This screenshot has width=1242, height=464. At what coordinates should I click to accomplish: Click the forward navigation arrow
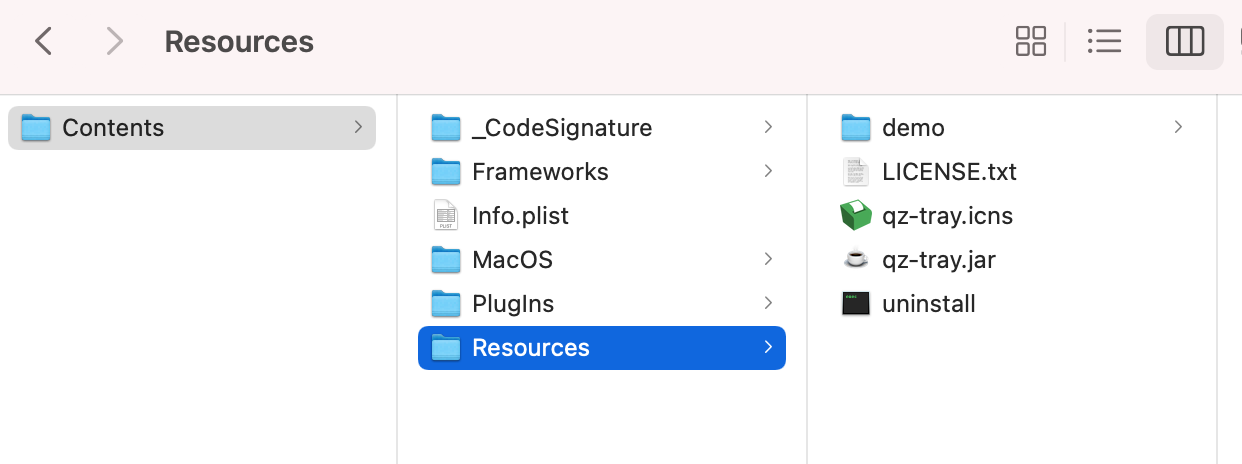coord(114,41)
